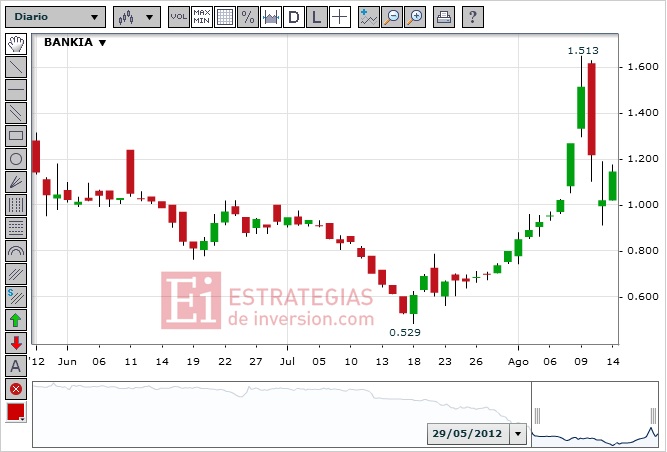Click the 29/05/2012 date field

click(468, 434)
